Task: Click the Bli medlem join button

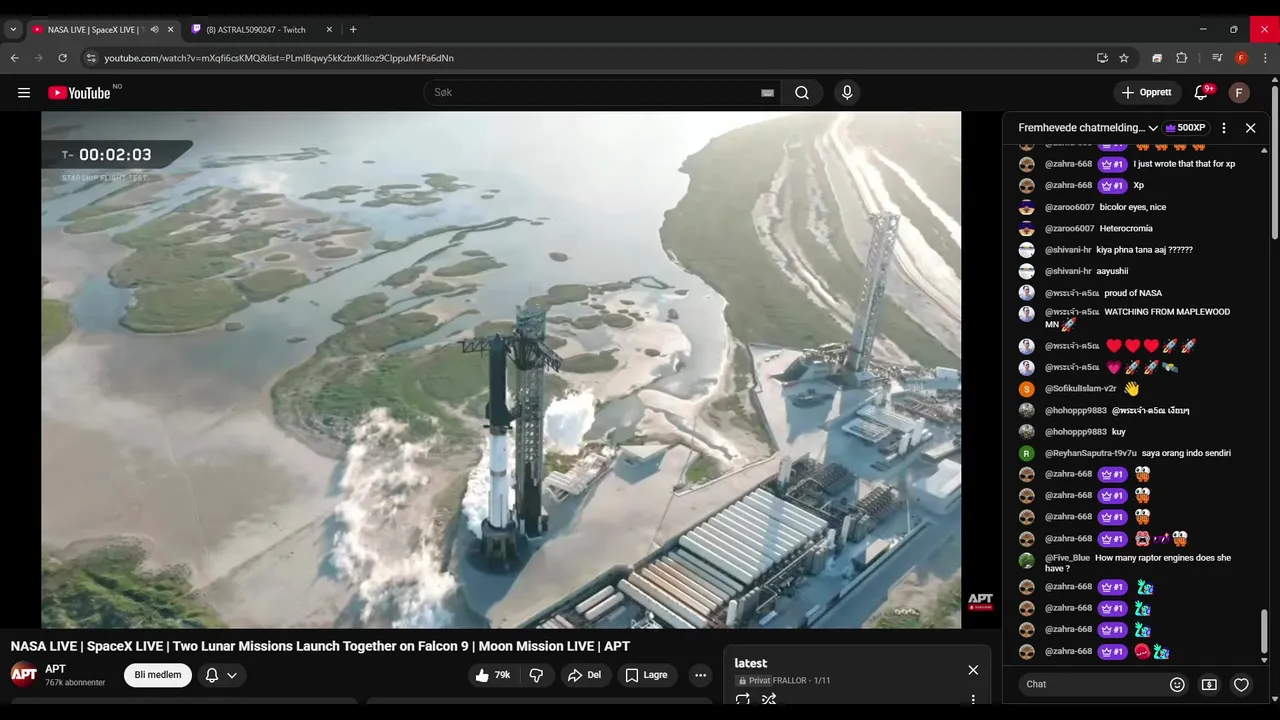Action: pos(158,675)
